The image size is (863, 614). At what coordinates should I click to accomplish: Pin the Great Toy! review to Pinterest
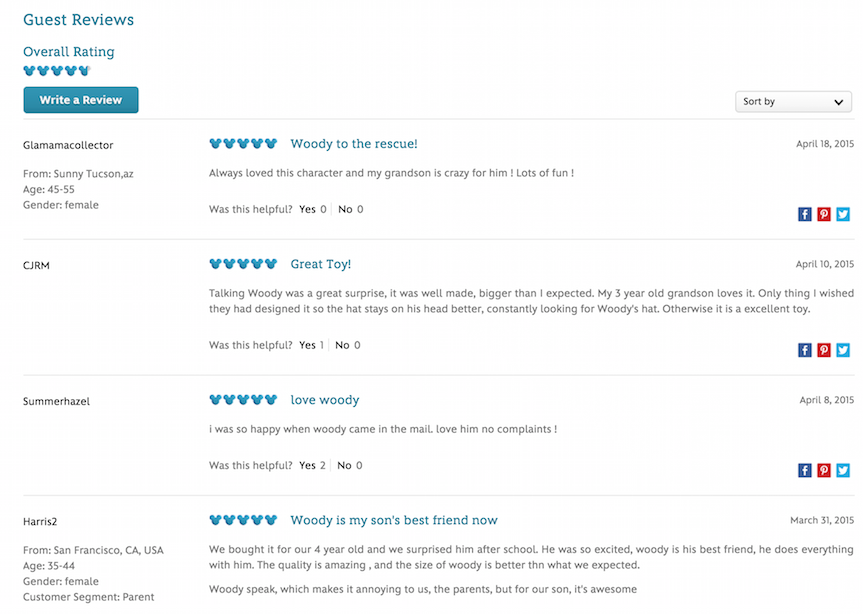tap(823, 350)
